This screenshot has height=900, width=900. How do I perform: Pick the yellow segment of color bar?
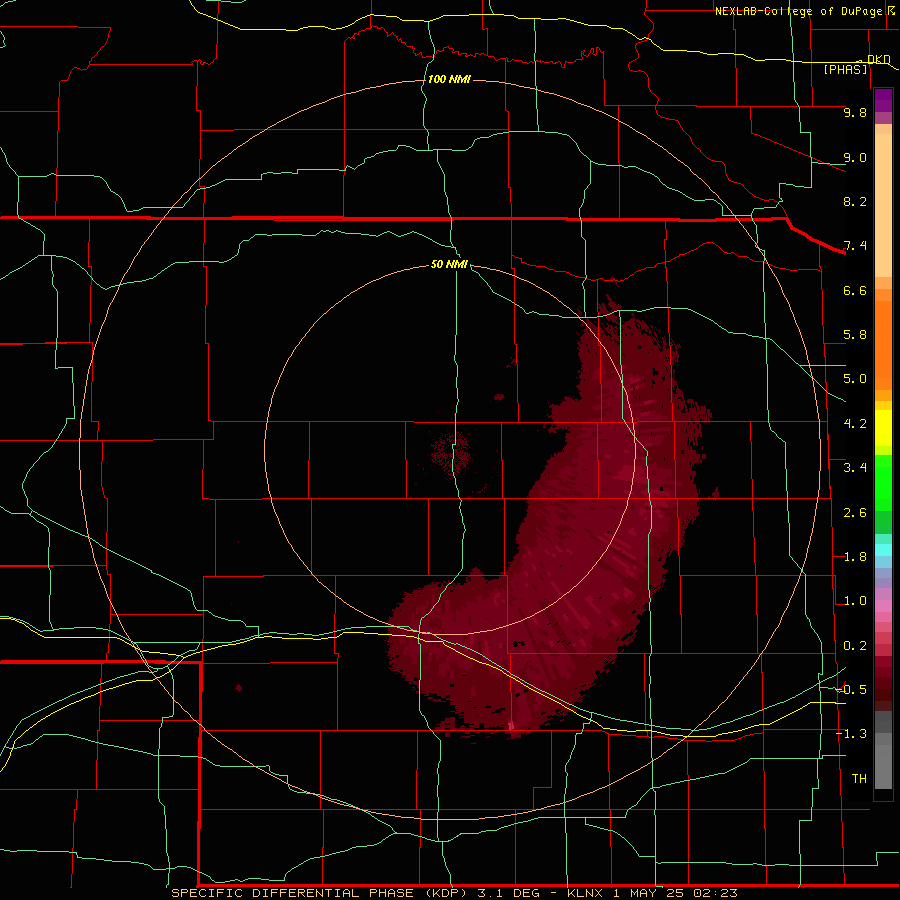883,428
